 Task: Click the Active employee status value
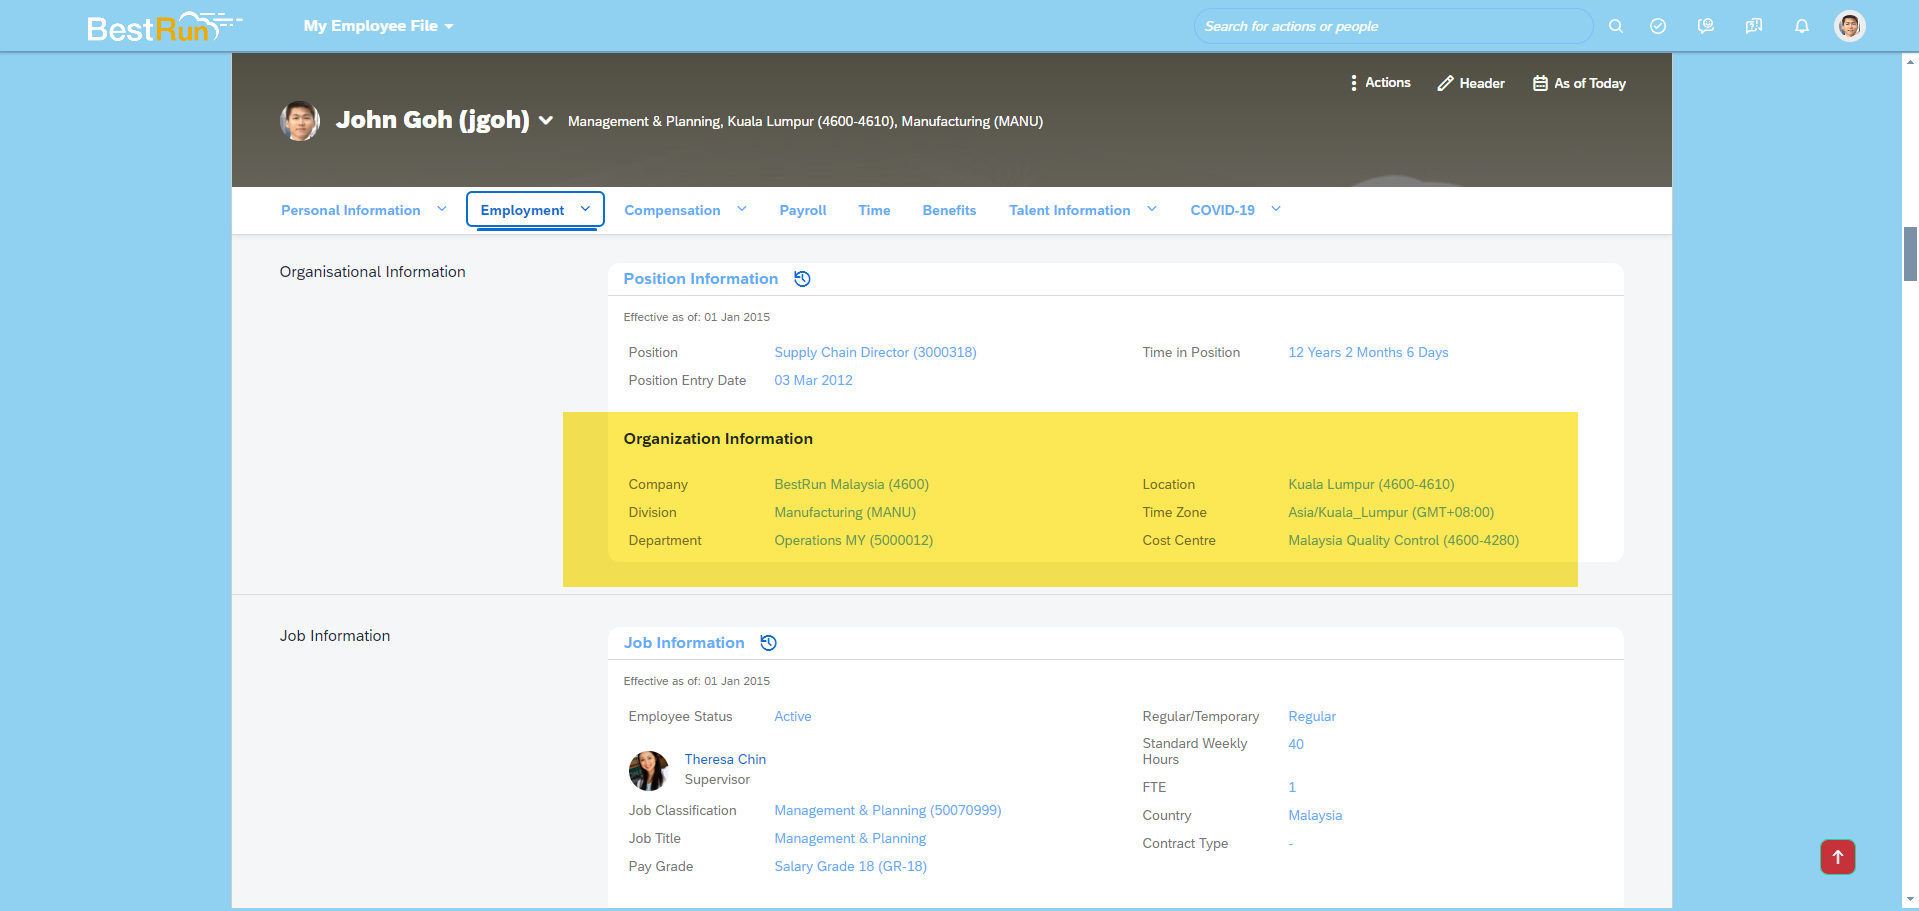[x=792, y=716]
